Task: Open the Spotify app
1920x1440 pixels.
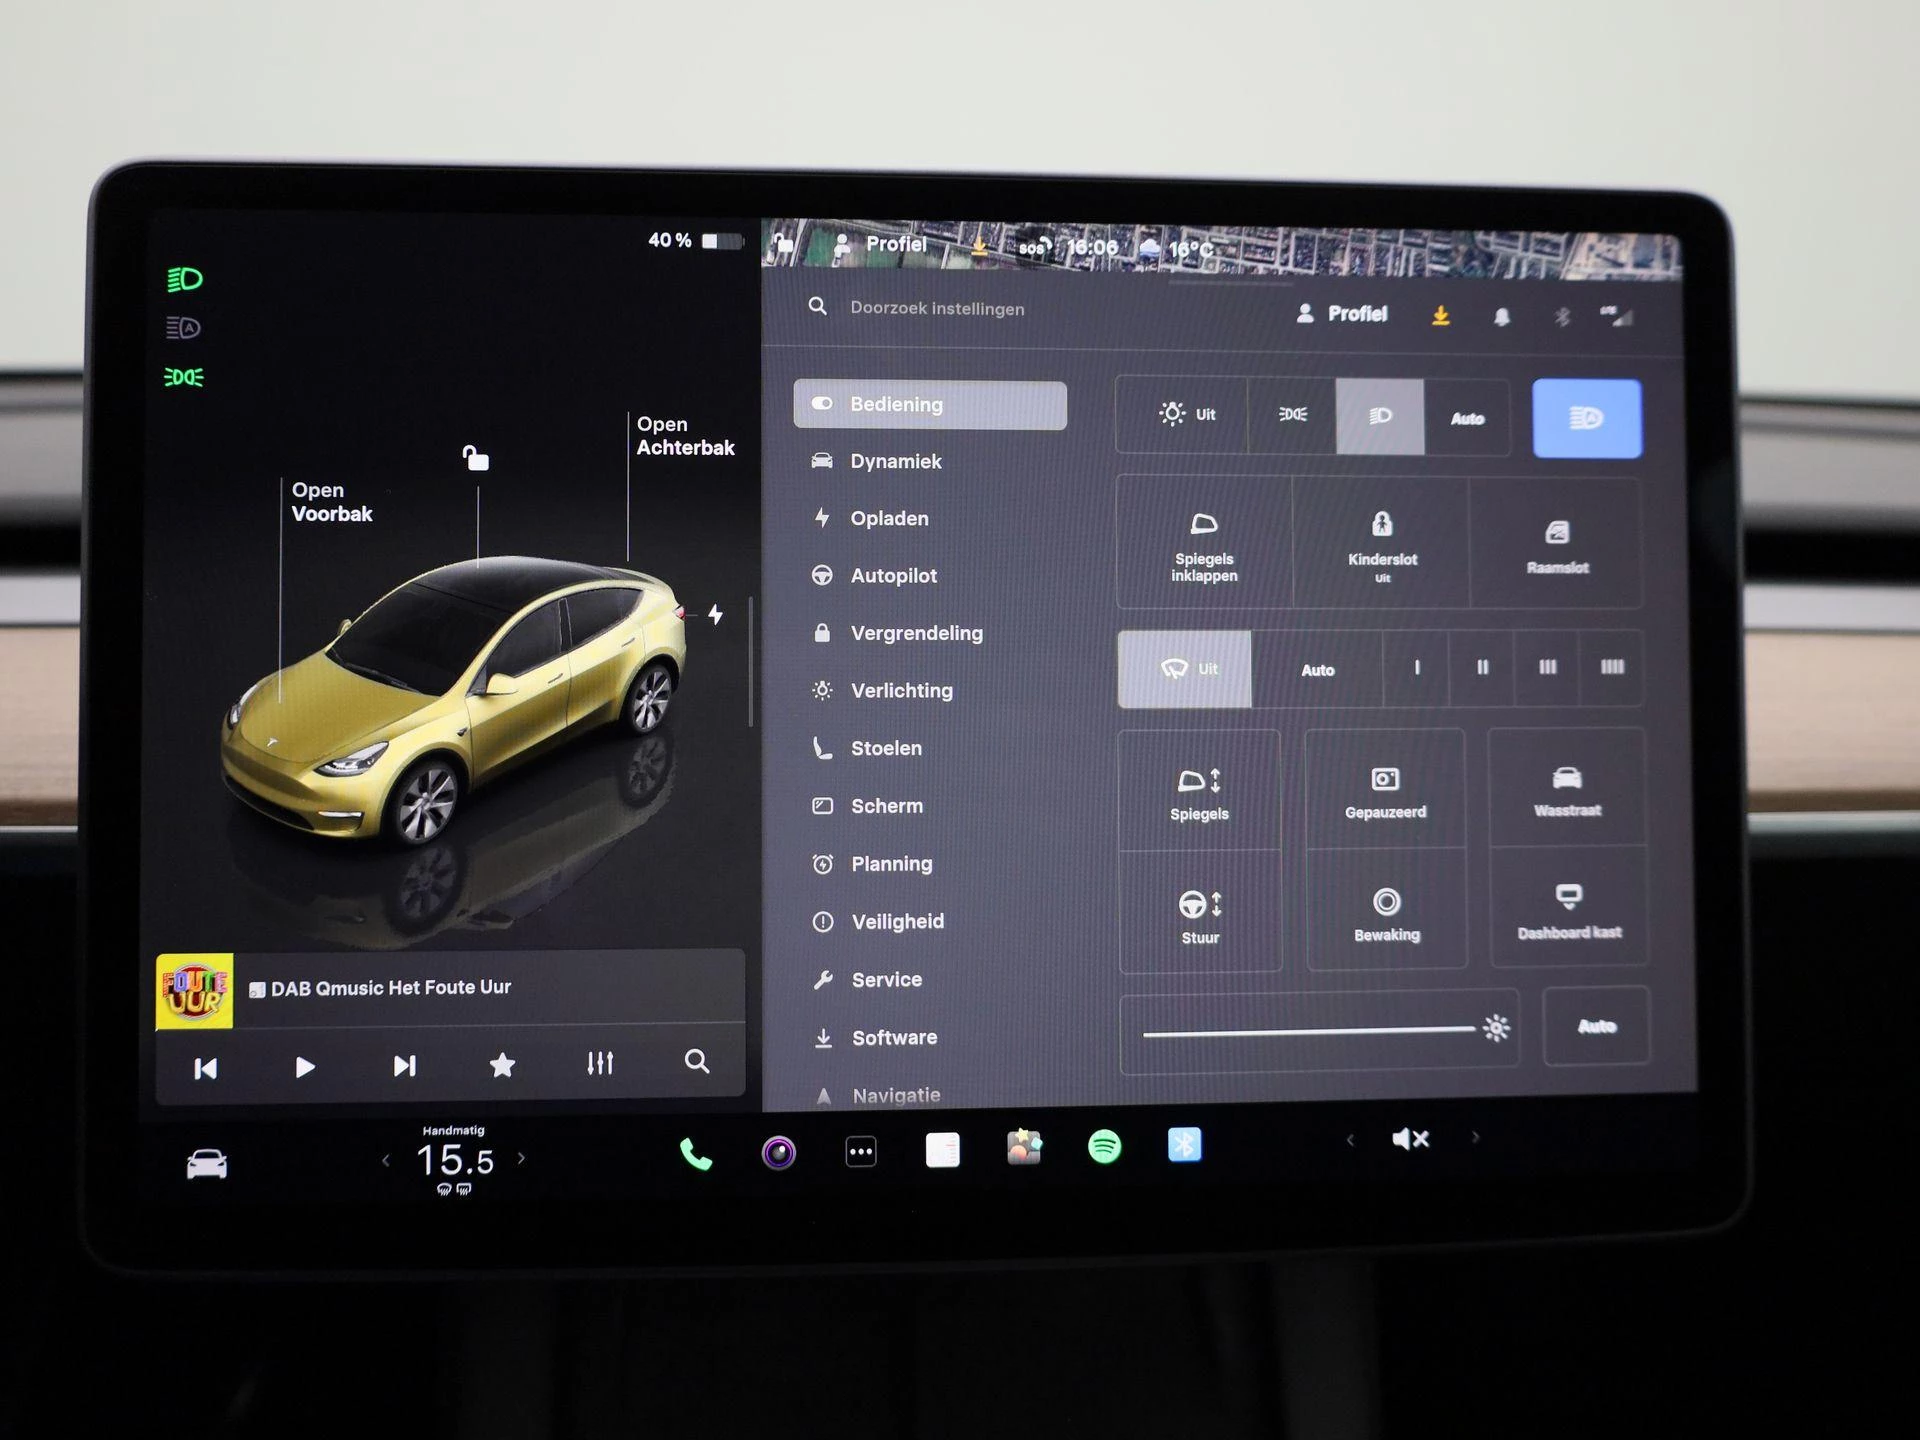Action: pyautogui.click(x=1104, y=1147)
